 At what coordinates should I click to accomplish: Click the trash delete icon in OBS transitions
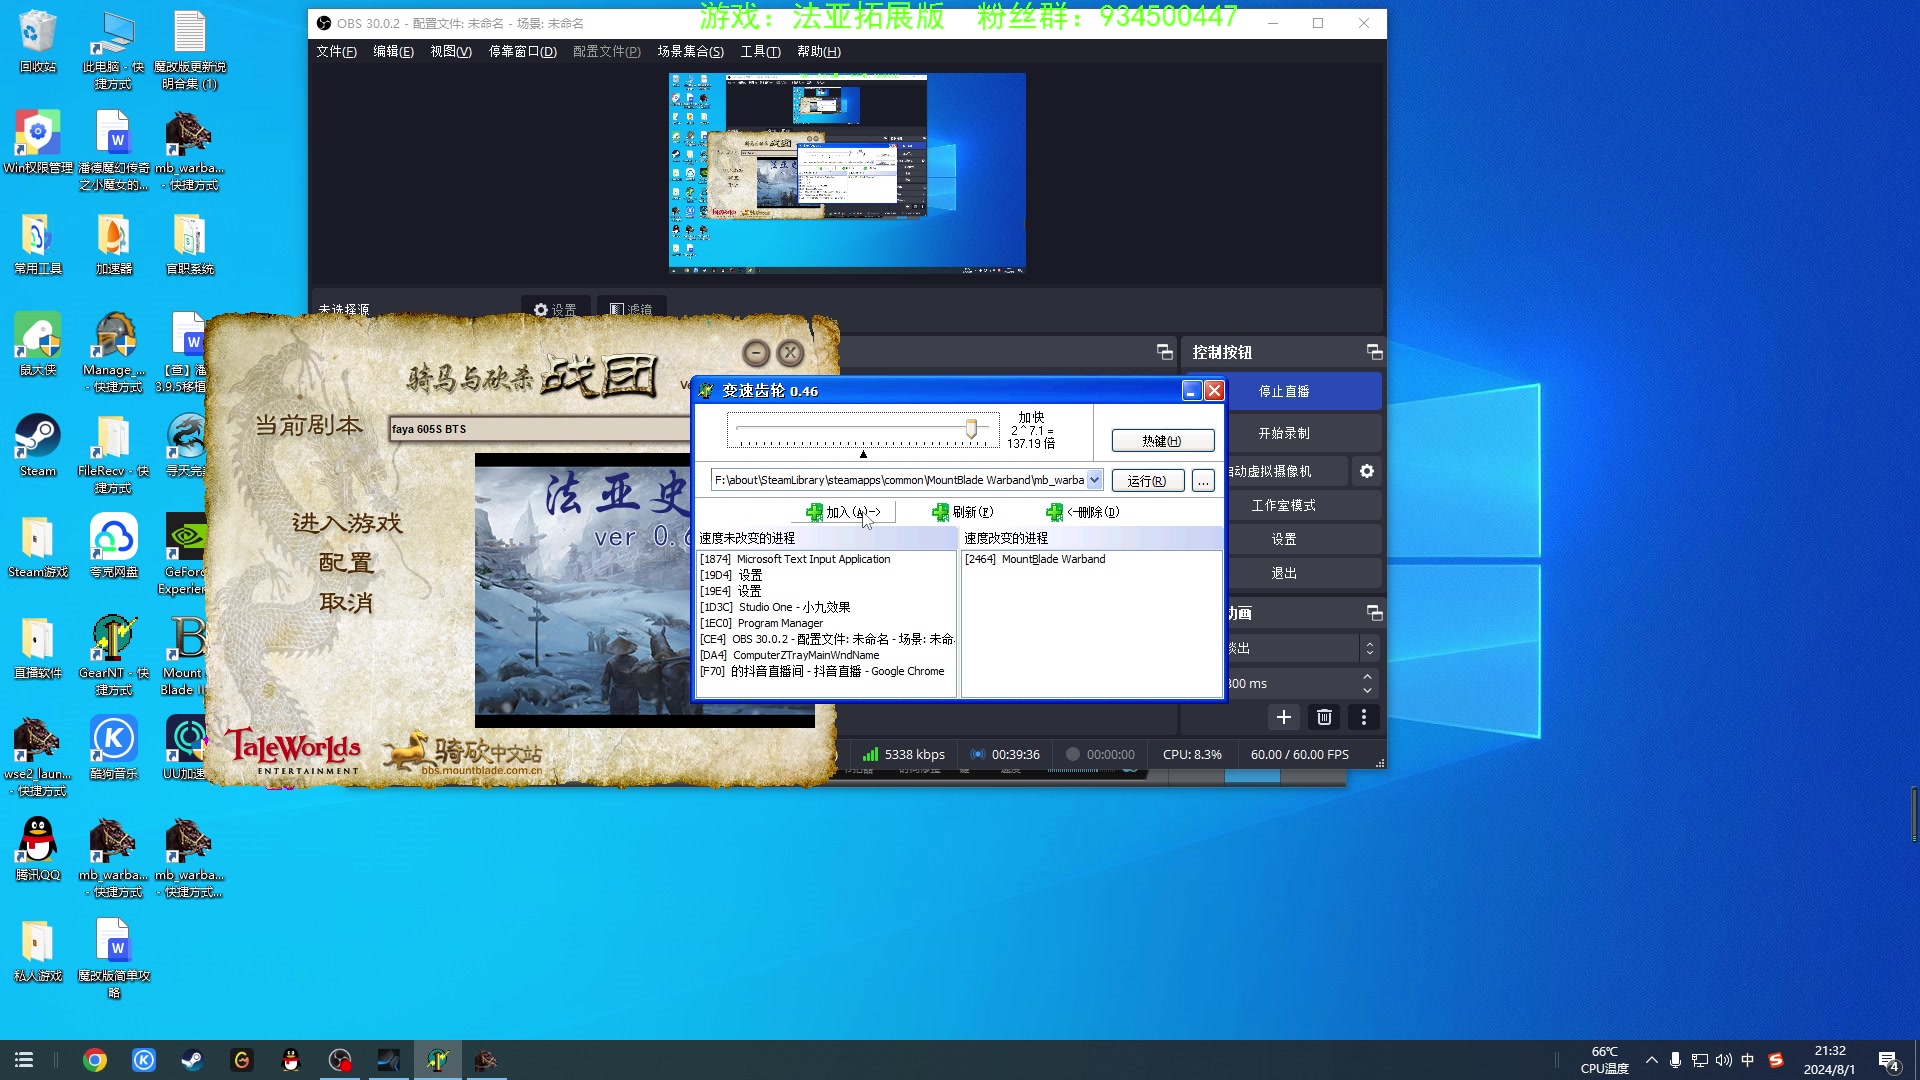click(1324, 717)
